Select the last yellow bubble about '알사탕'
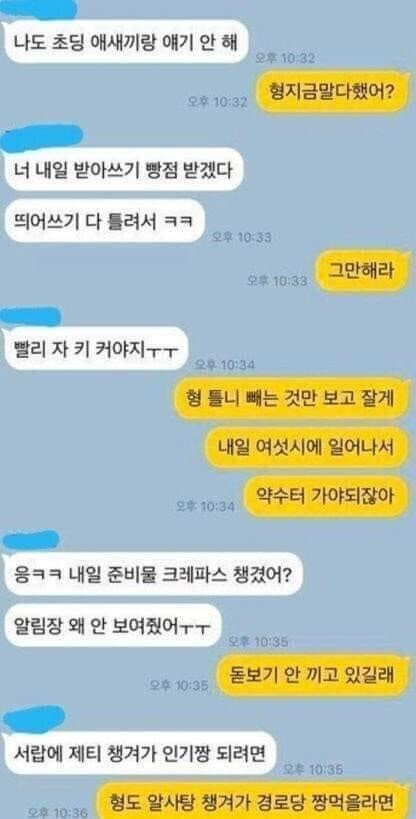The height and width of the screenshot is (819, 416). click(253, 801)
